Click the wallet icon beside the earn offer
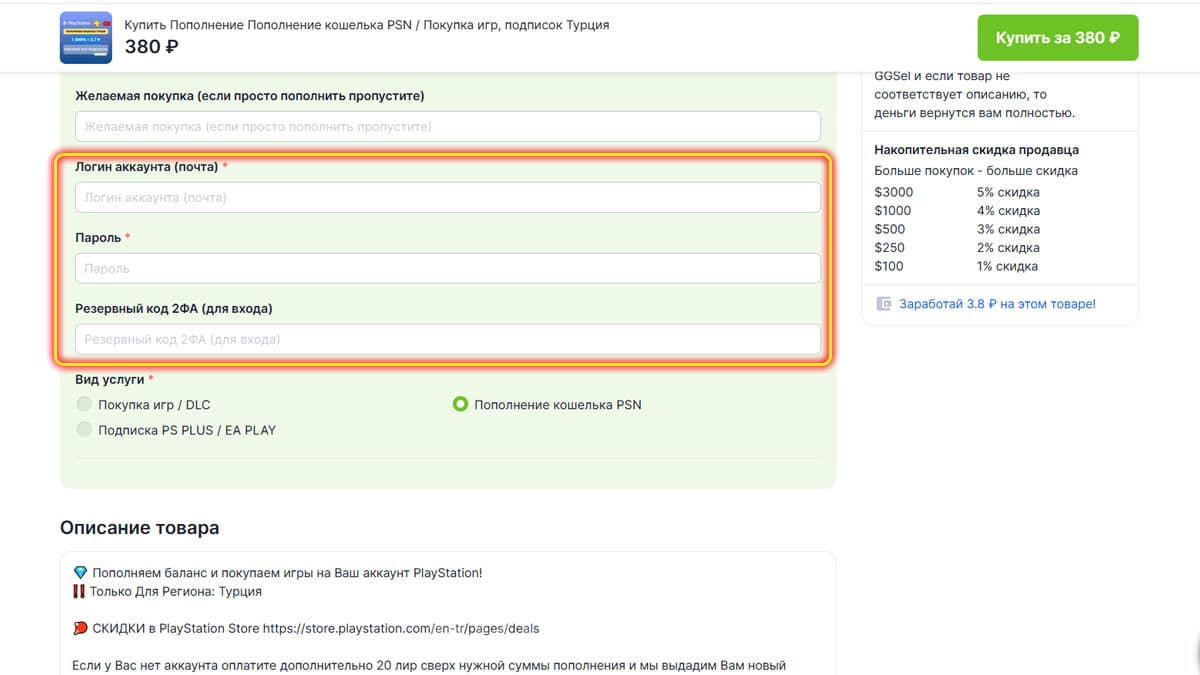 coord(883,304)
